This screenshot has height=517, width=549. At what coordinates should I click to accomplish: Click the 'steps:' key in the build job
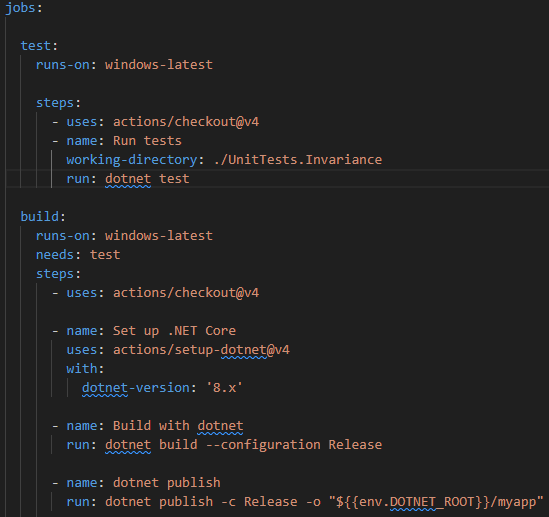point(58,274)
